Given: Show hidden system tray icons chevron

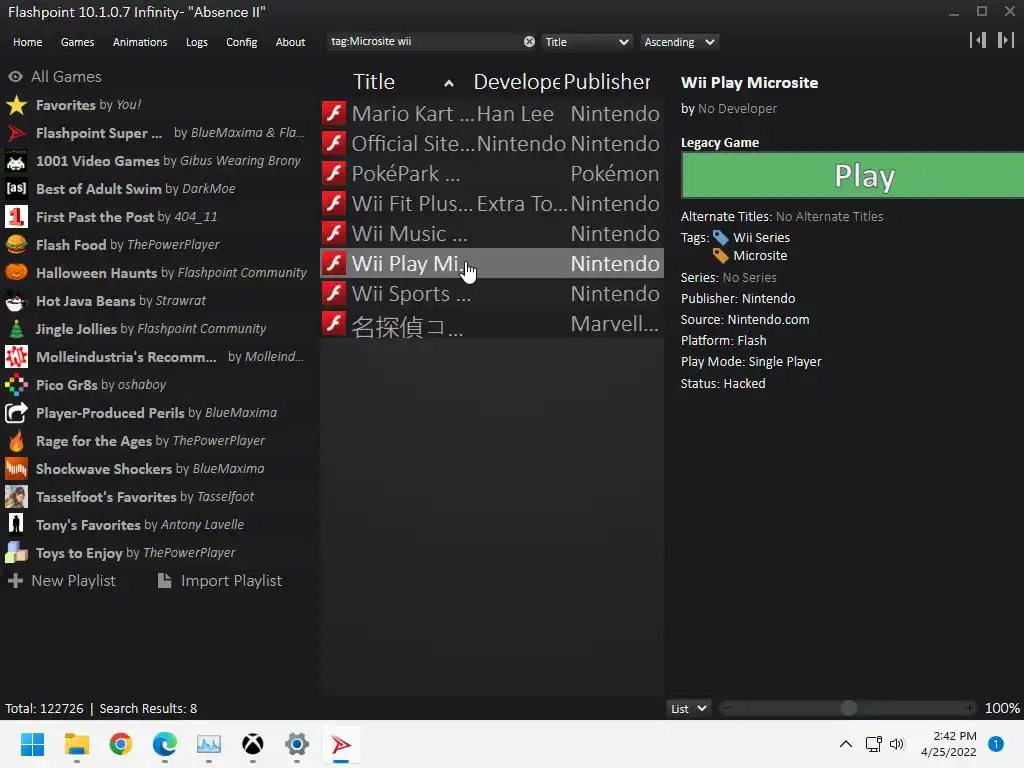Looking at the screenshot, I should pos(846,744).
